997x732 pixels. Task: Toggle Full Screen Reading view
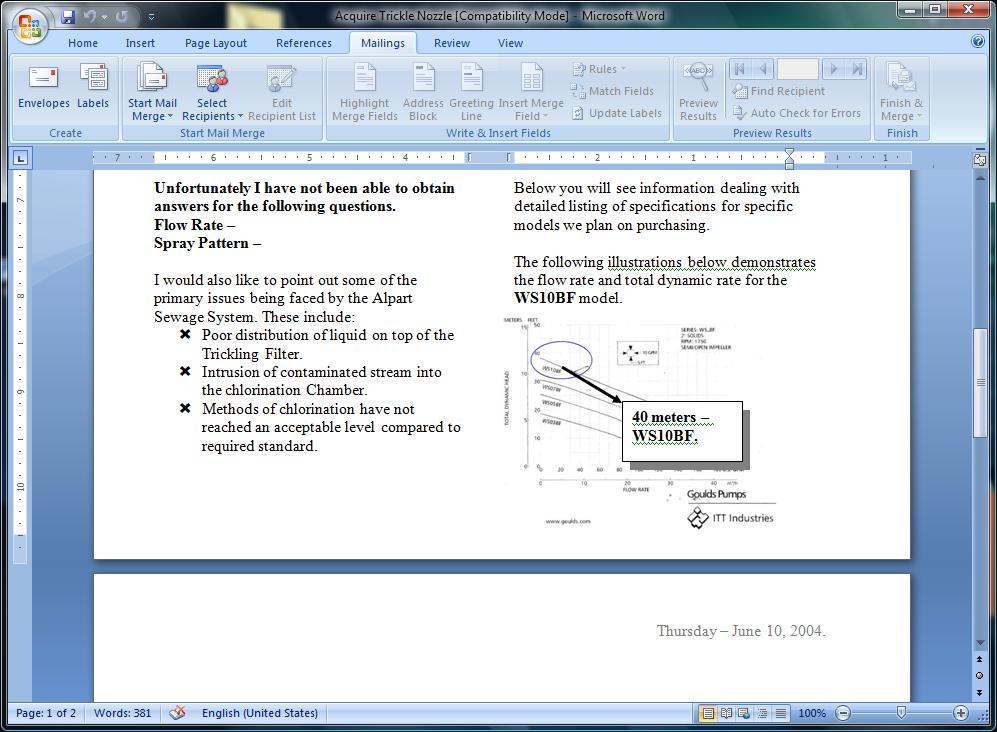coord(726,713)
